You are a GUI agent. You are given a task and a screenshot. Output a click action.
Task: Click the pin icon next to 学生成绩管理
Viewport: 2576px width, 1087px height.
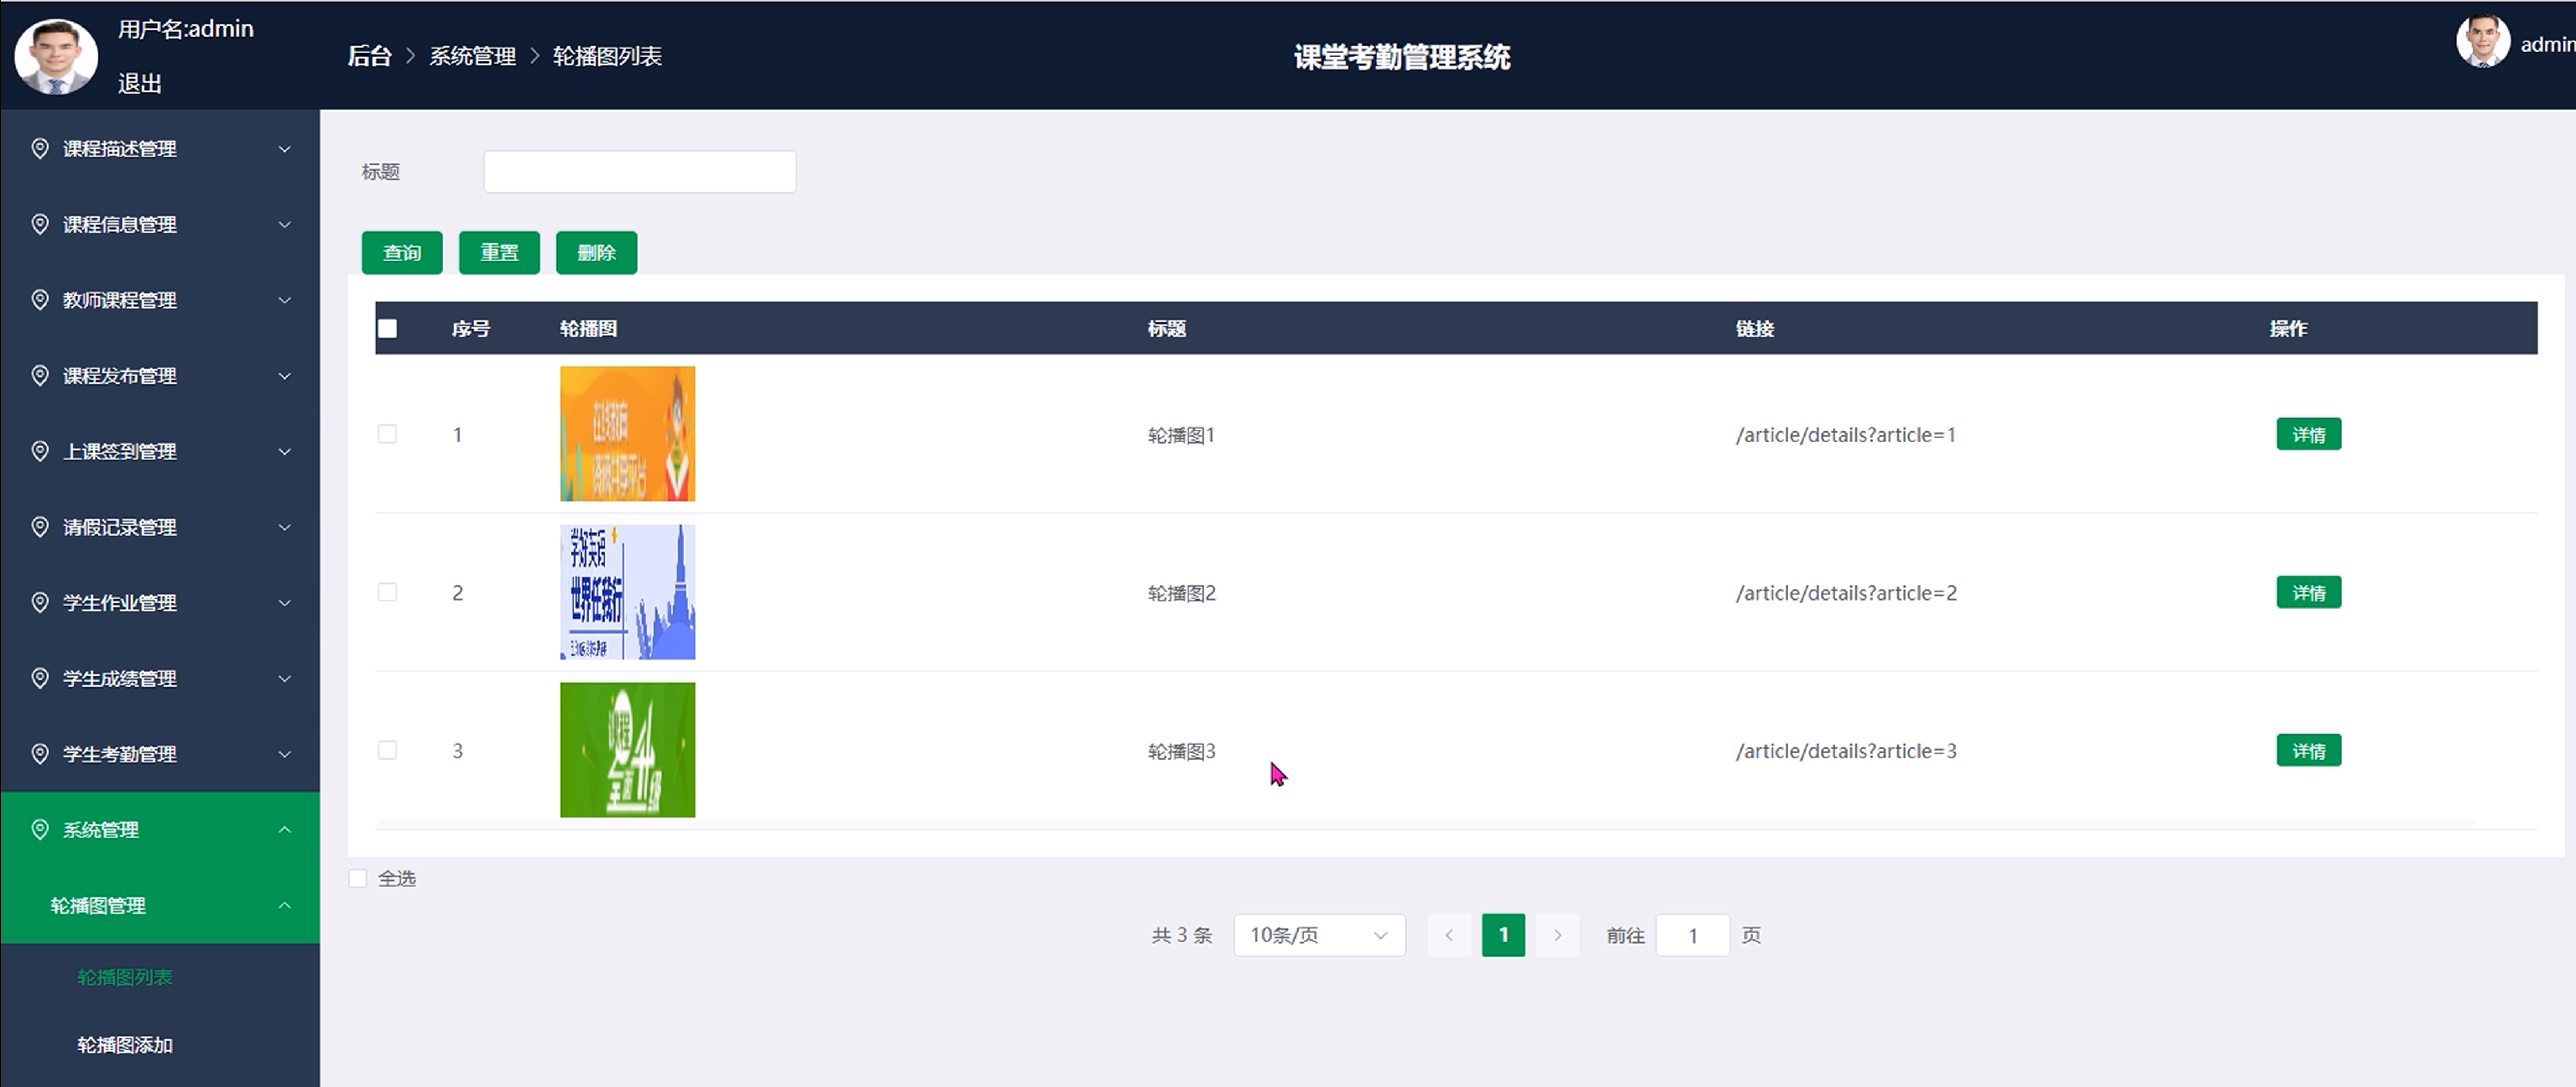(x=40, y=678)
